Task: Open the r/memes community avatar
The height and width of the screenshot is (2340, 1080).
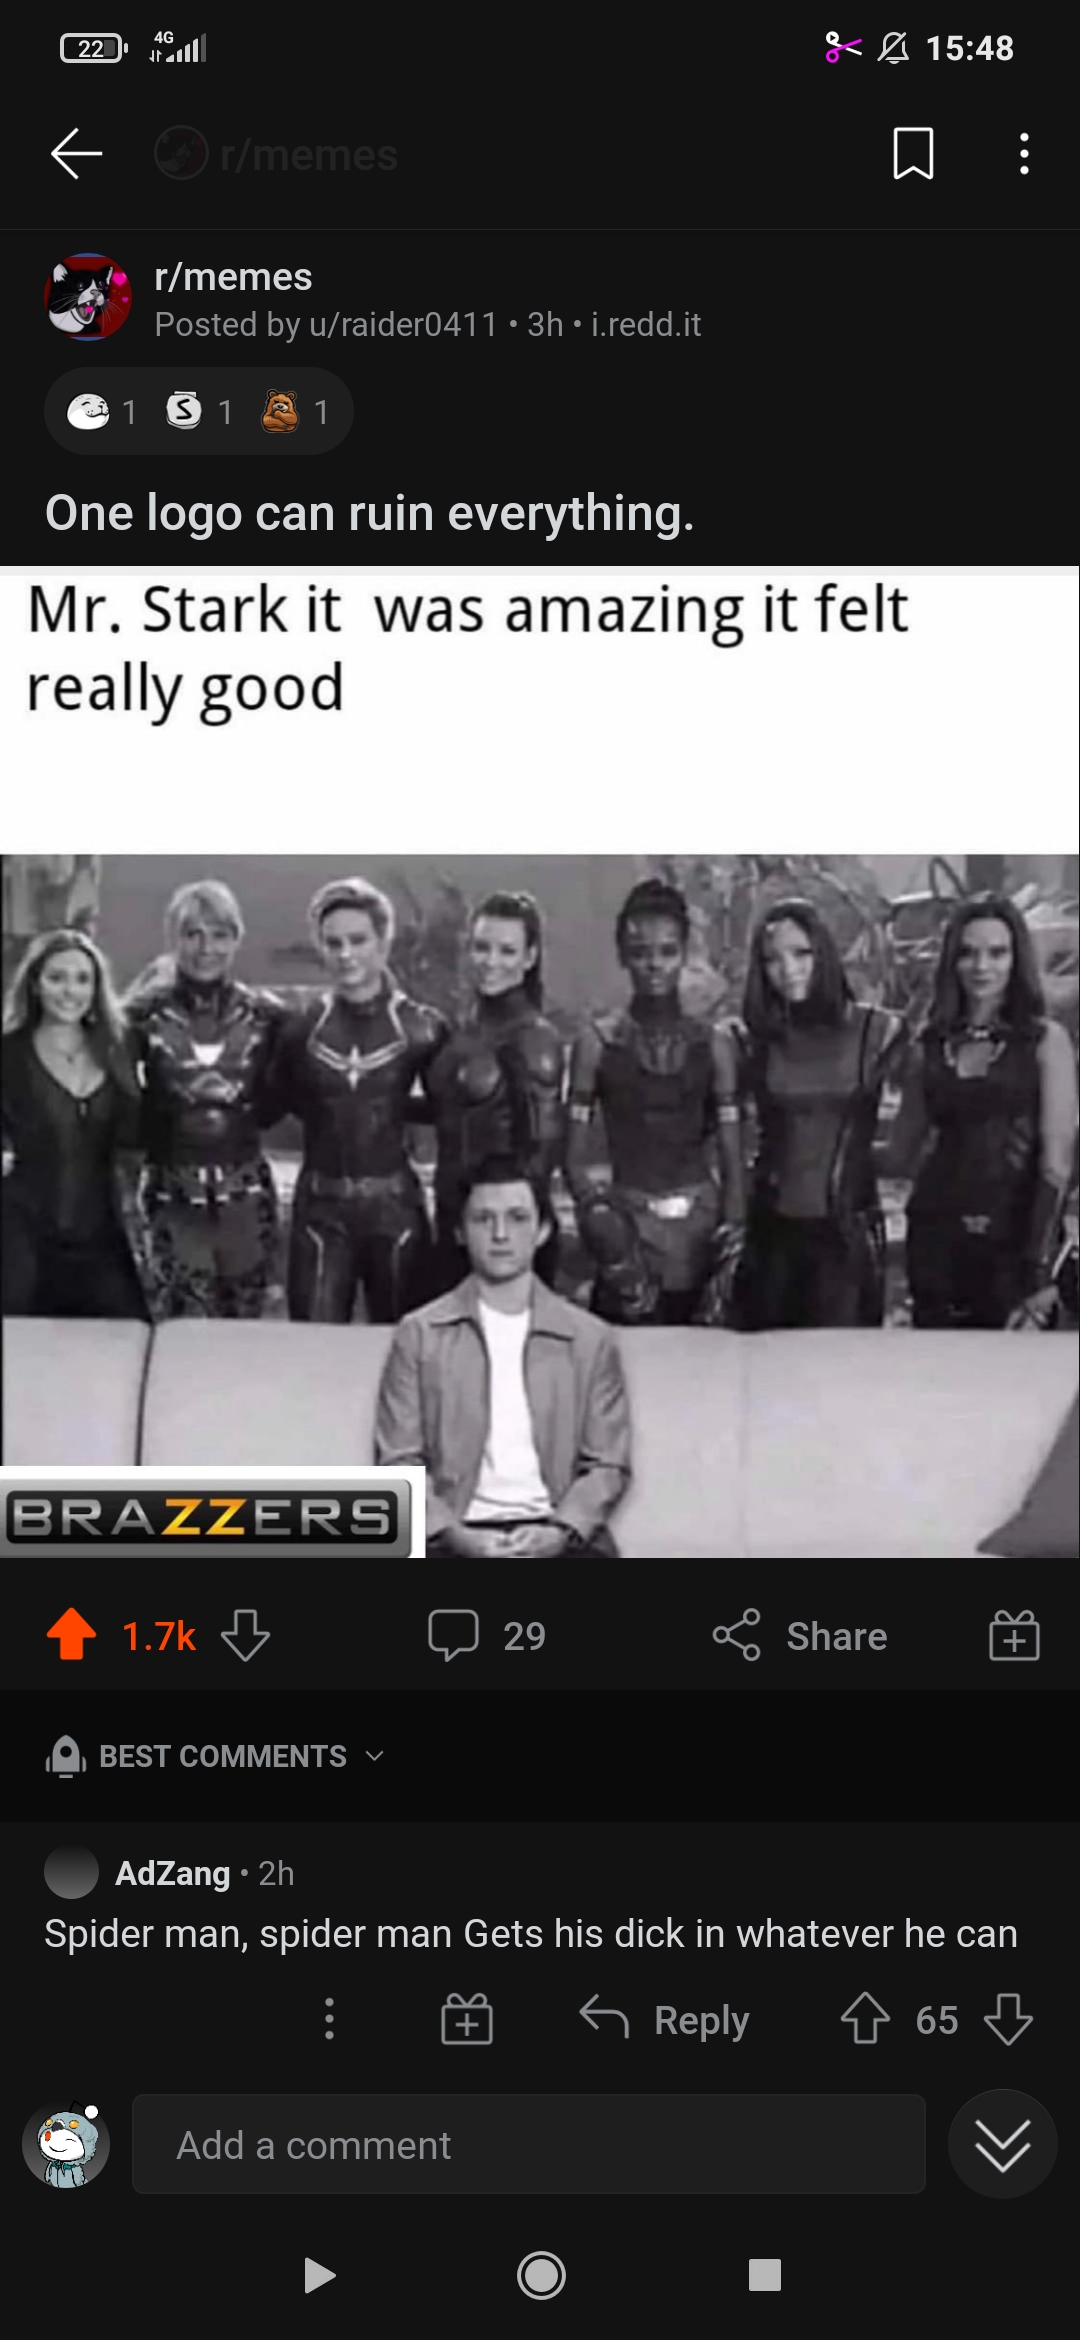Action: click(88, 297)
